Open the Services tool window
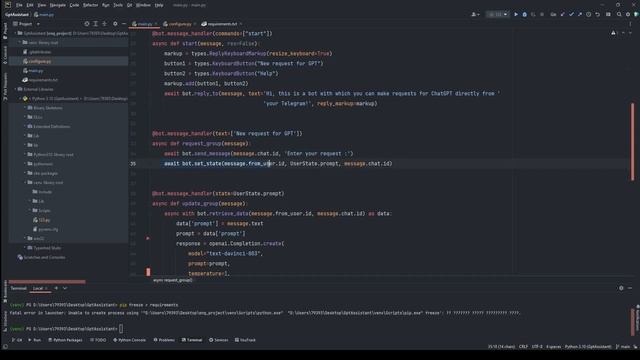This screenshot has width=640, height=360. 219,340
